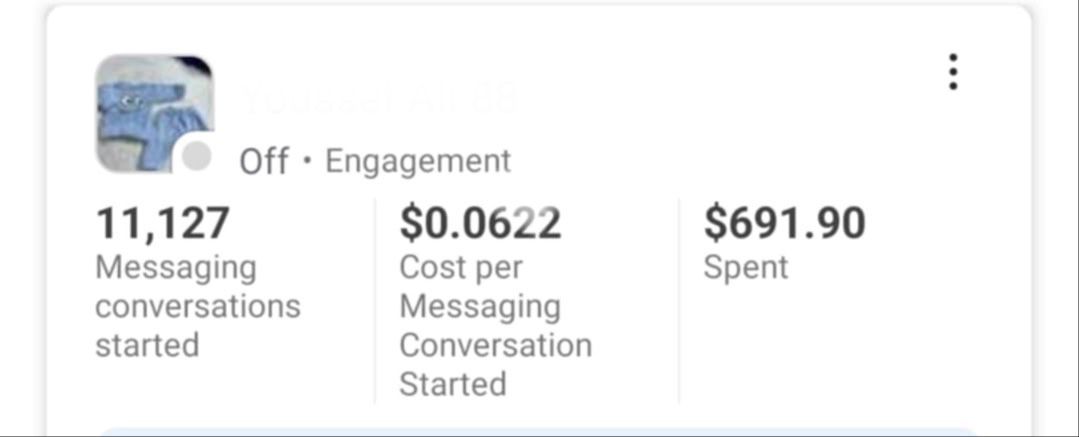Click the dark strip at screenshot bottom
Viewport: 1079px width, 437px height.
pyautogui.click(x=540, y=435)
